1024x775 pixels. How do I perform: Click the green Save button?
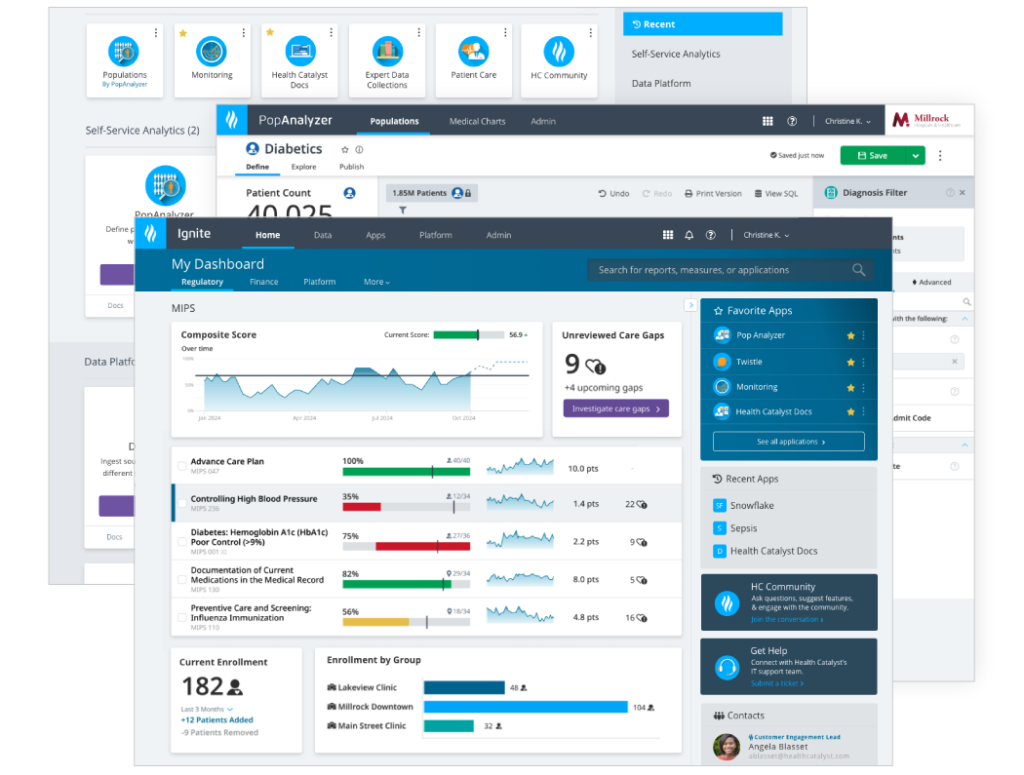873,155
